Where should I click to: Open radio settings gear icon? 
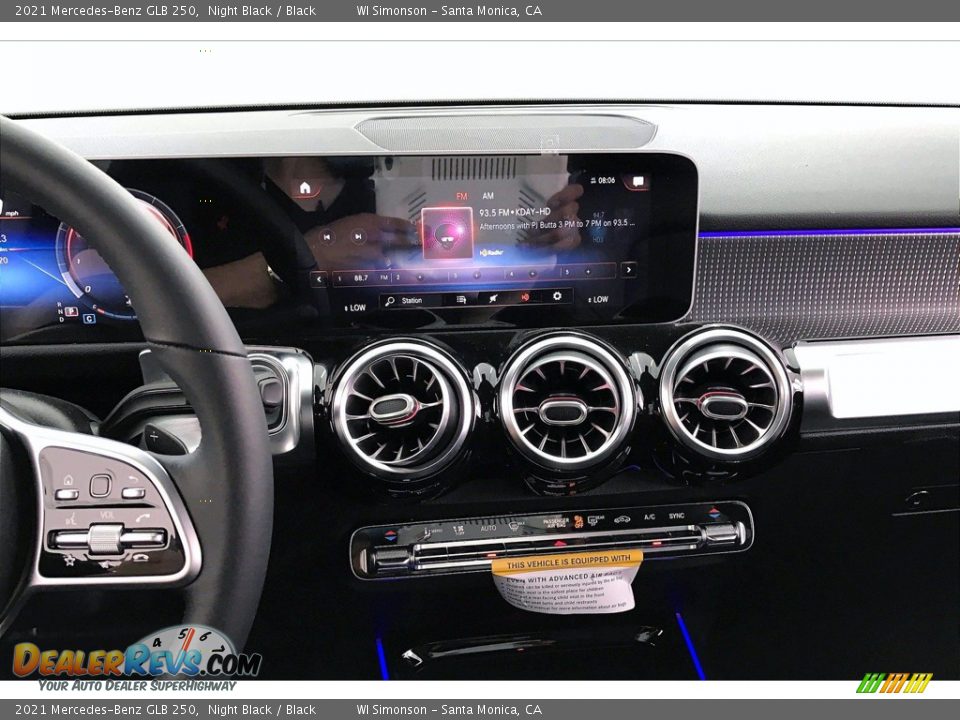pyautogui.click(x=557, y=296)
